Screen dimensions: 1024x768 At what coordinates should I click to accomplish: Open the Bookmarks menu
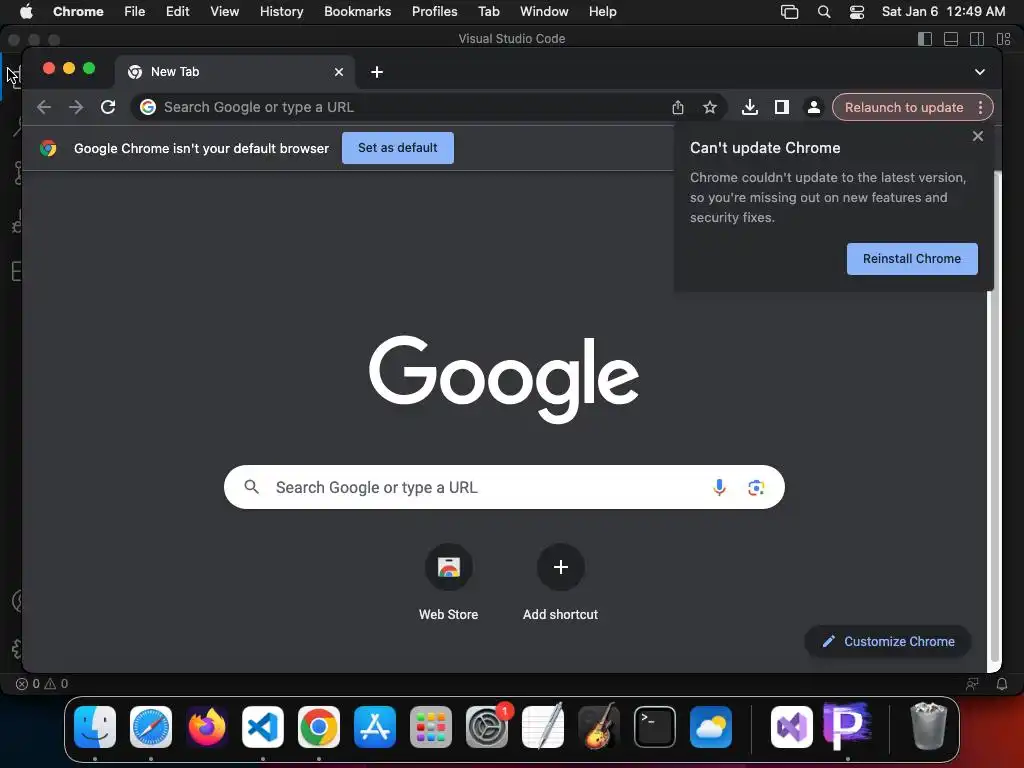(x=357, y=11)
